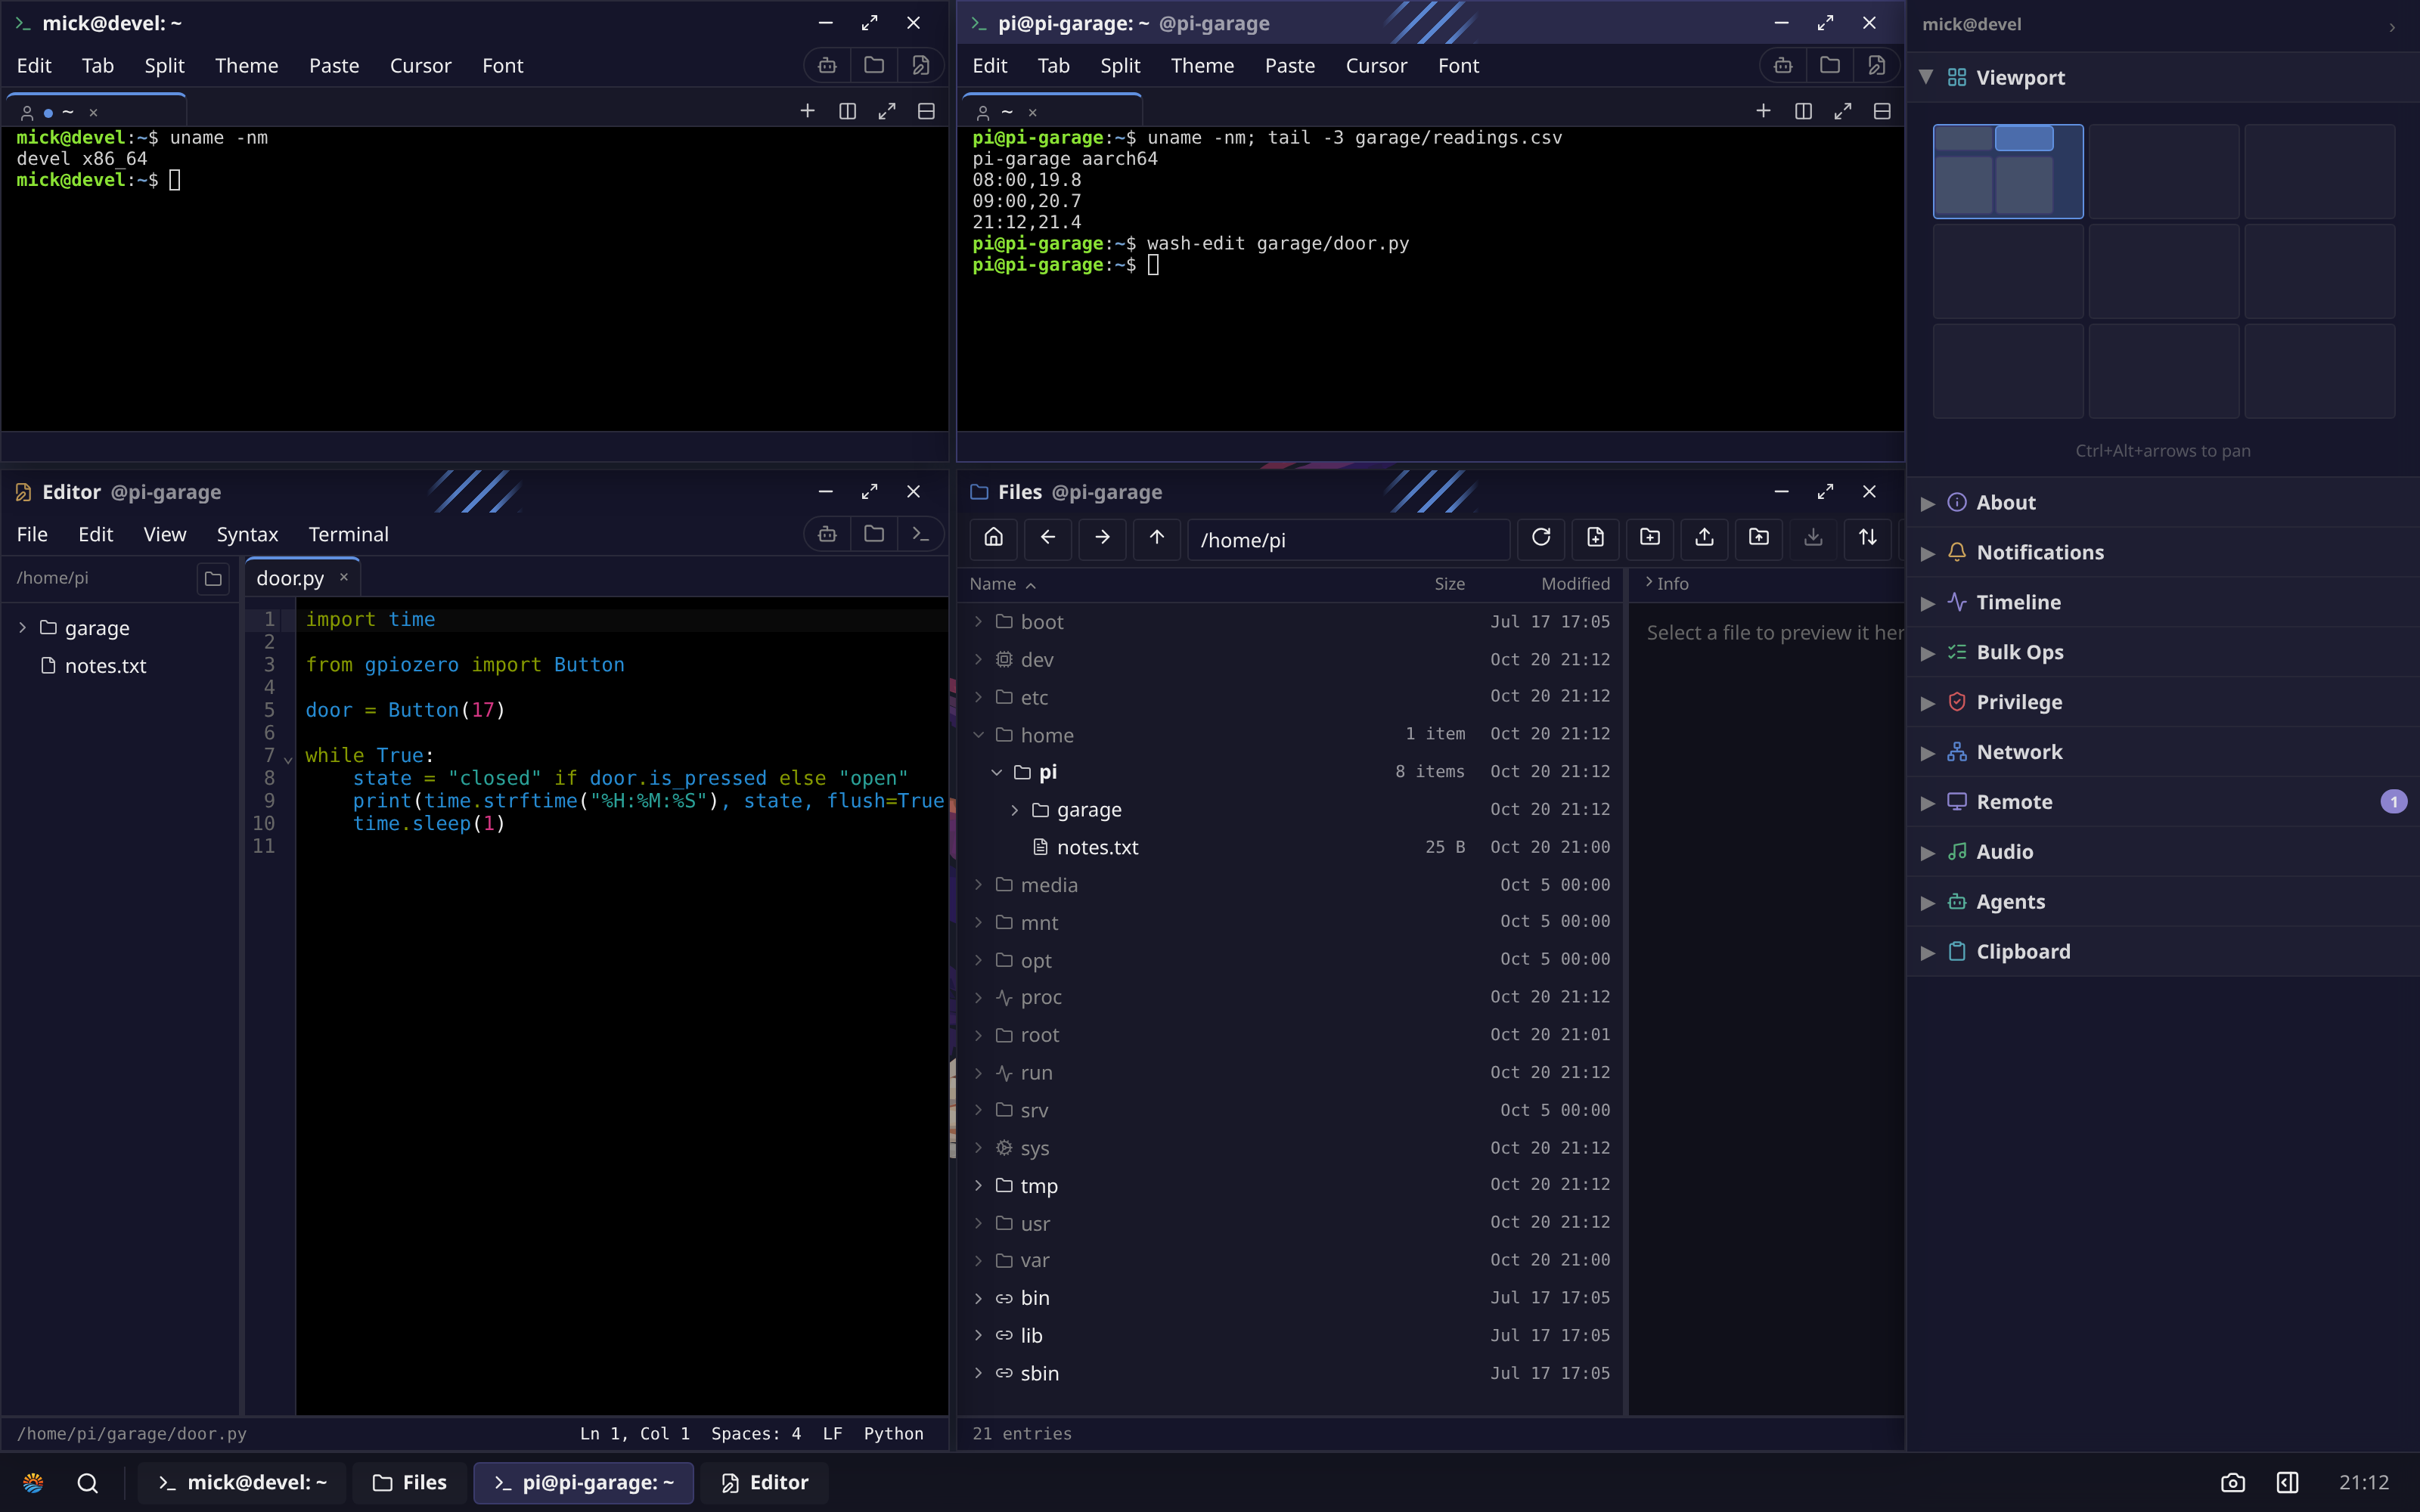Image resolution: width=2420 pixels, height=1512 pixels.
Task: Click folder icon in pi-garage terminal toolbar
Action: tap(1829, 65)
